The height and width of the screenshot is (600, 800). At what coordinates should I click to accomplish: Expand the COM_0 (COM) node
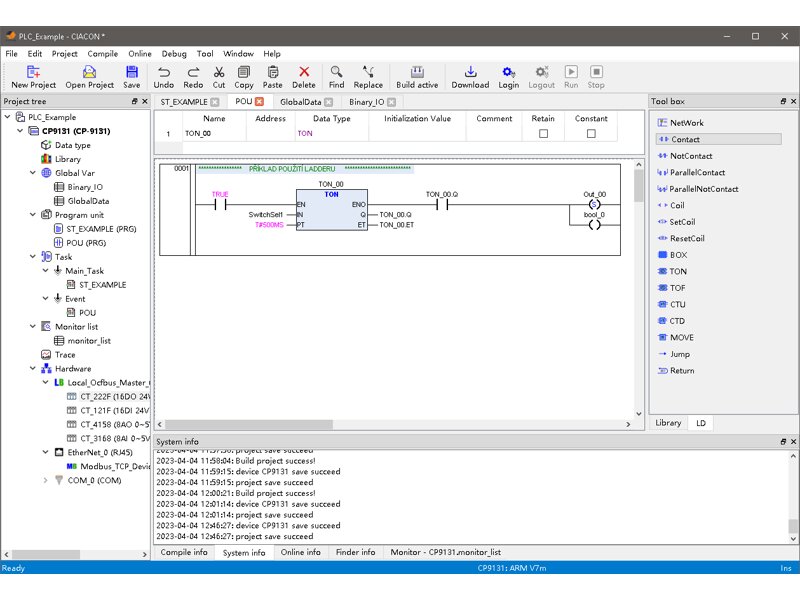tap(45, 480)
